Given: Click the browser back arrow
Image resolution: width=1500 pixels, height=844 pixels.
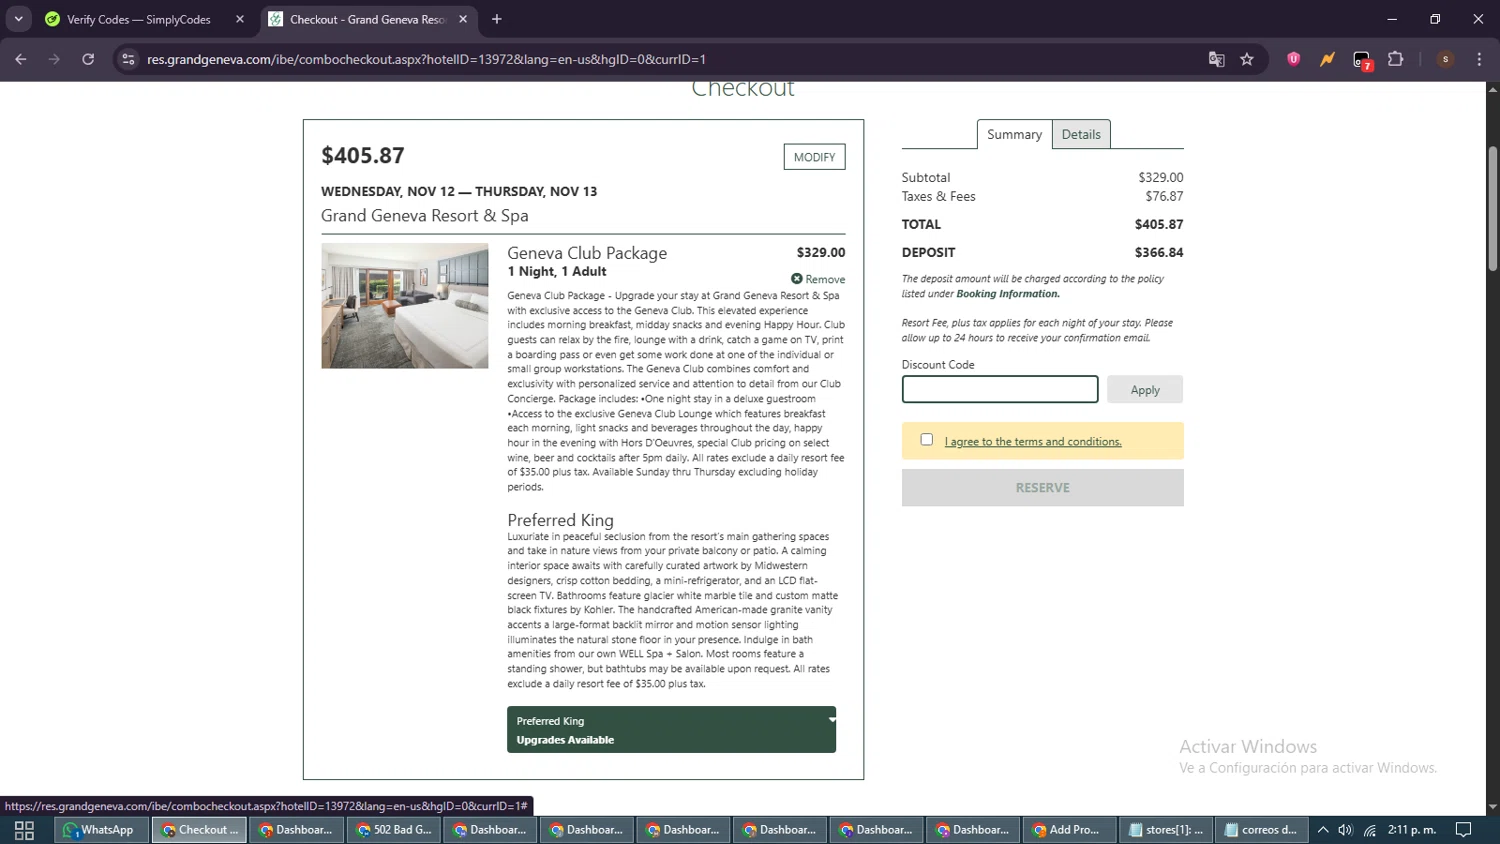Looking at the screenshot, I should pyautogui.click(x=21, y=59).
